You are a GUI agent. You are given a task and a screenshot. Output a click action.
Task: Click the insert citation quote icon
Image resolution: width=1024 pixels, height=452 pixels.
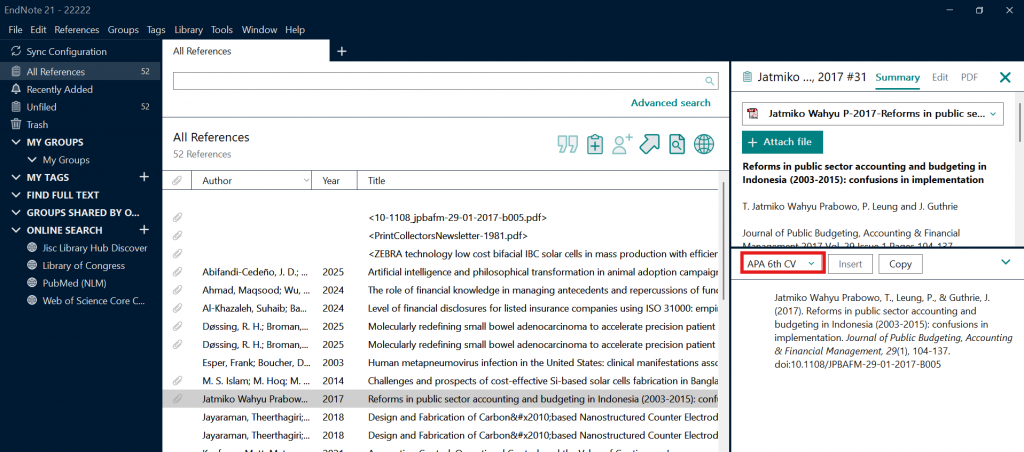[x=568, y=144]
